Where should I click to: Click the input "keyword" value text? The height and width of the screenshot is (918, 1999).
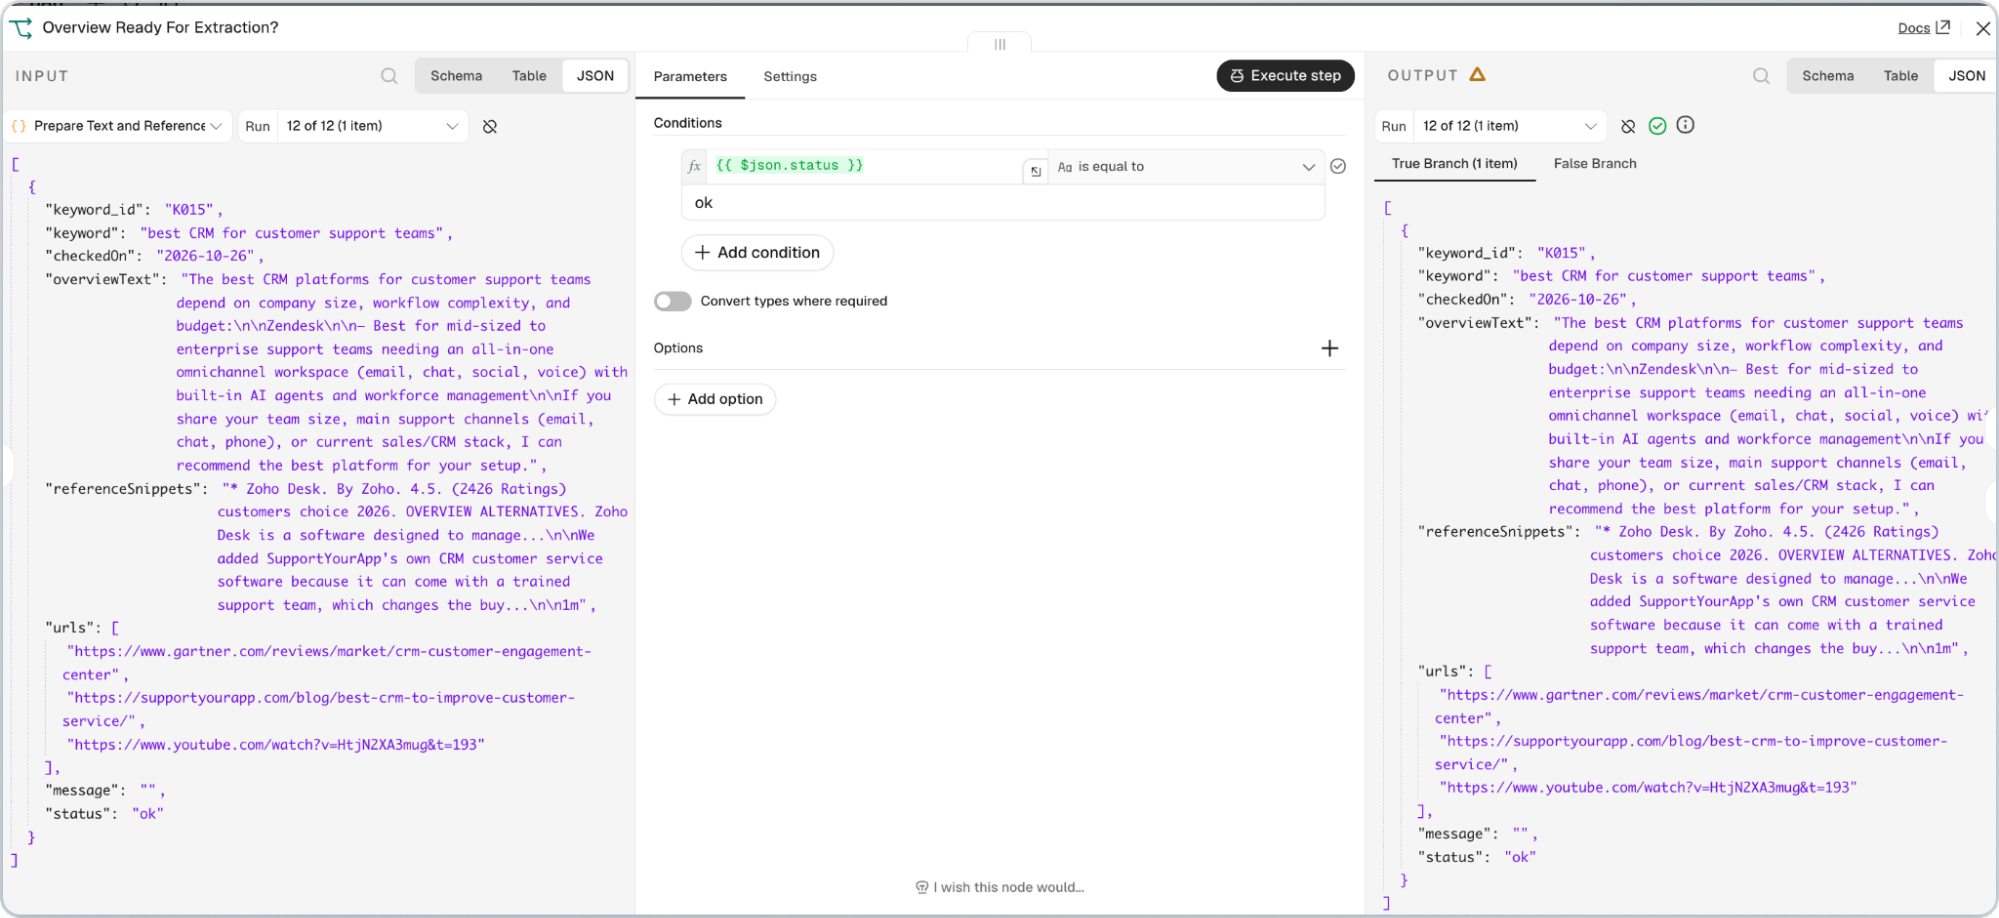(x=291, y=233)
